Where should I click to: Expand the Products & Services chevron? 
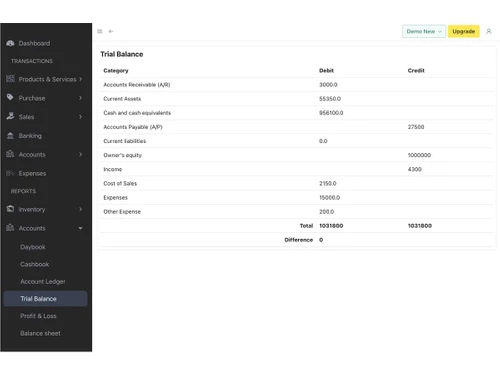tap(80, 79)
